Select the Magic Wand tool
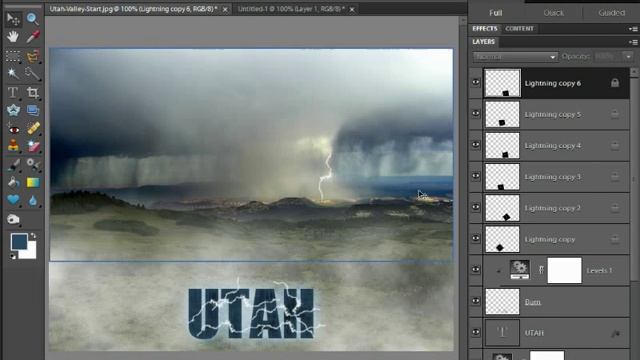This screenshot has height=360, width=640. (x=13, y=73)
